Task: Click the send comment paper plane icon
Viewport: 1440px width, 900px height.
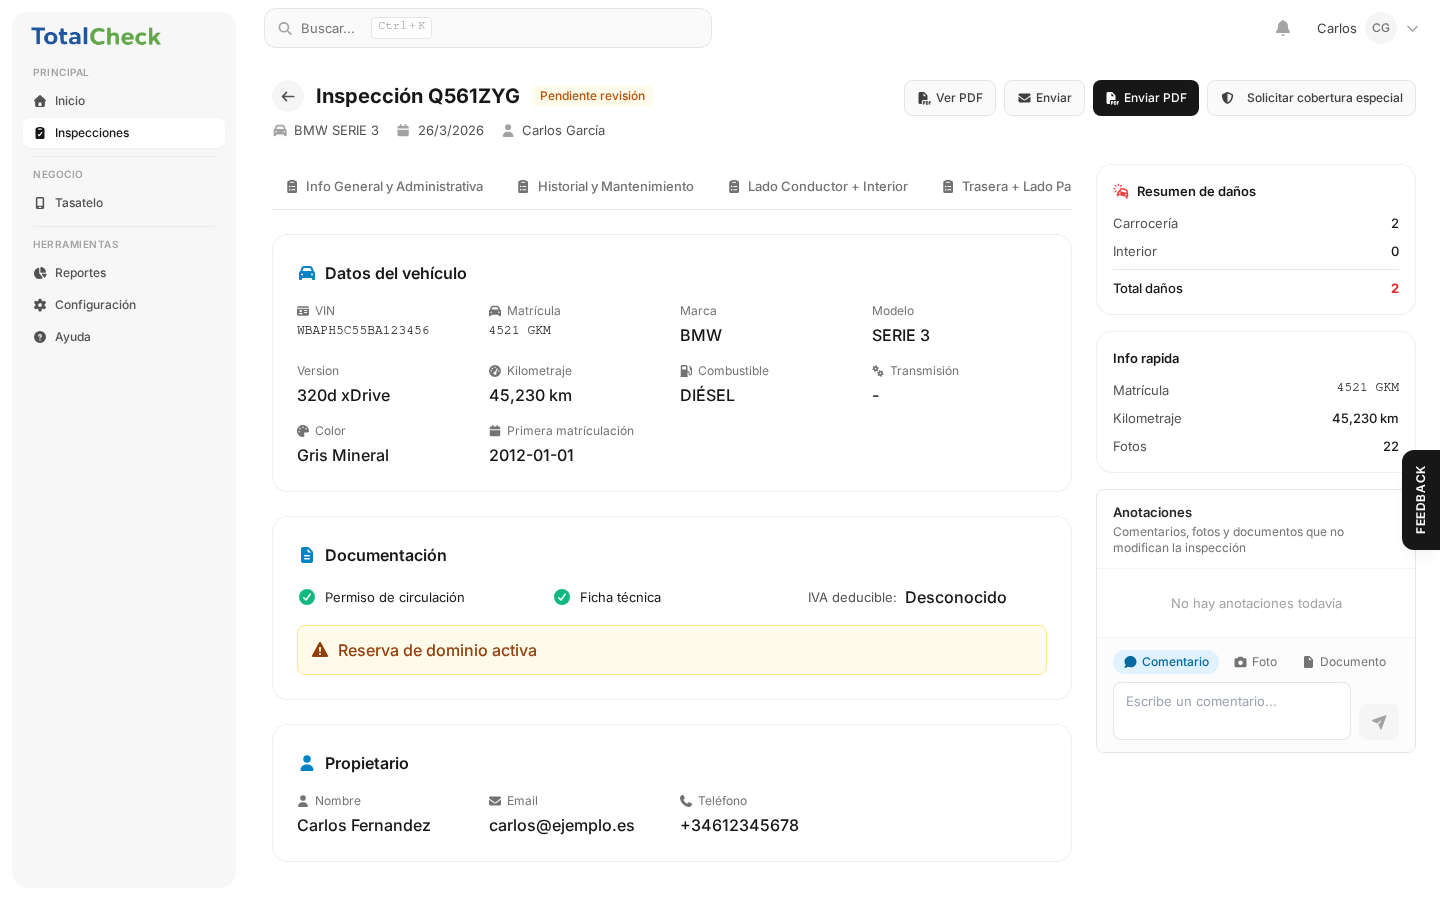Action: (1378, 722)
